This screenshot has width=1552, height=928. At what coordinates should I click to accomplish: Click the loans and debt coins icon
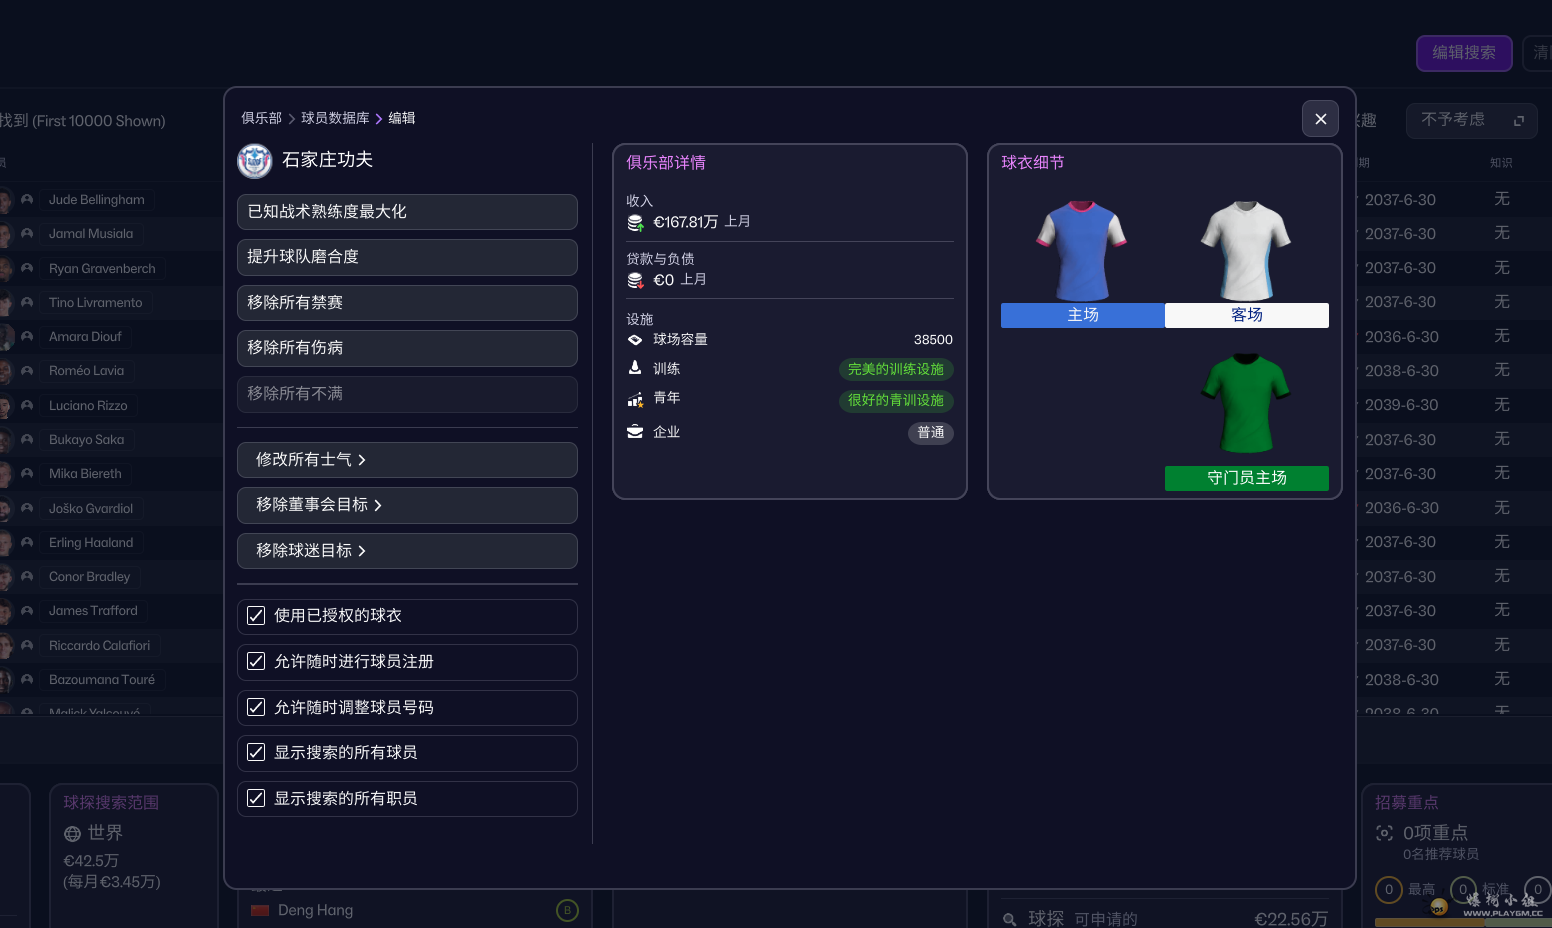(x=635, y=281)
